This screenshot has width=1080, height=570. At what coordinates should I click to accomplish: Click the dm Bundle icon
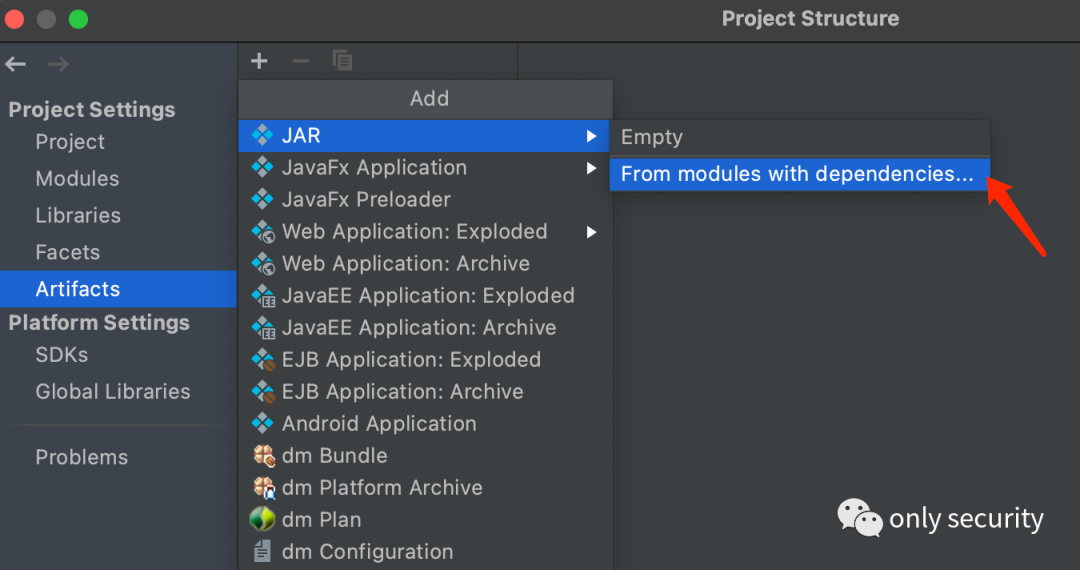coord(263,456)
